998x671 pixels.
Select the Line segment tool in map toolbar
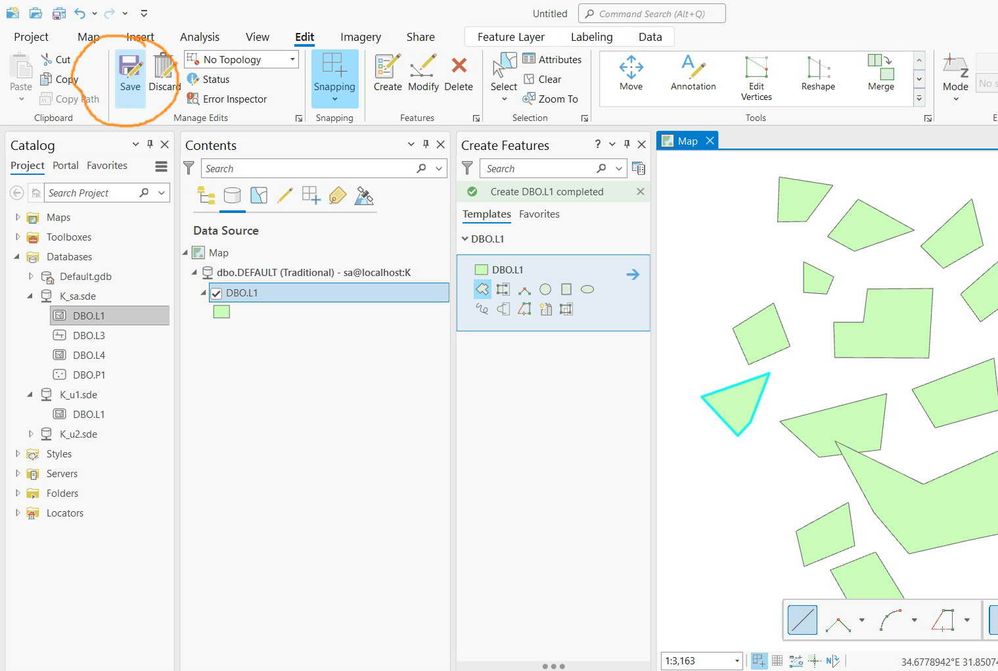pos(803,619)
